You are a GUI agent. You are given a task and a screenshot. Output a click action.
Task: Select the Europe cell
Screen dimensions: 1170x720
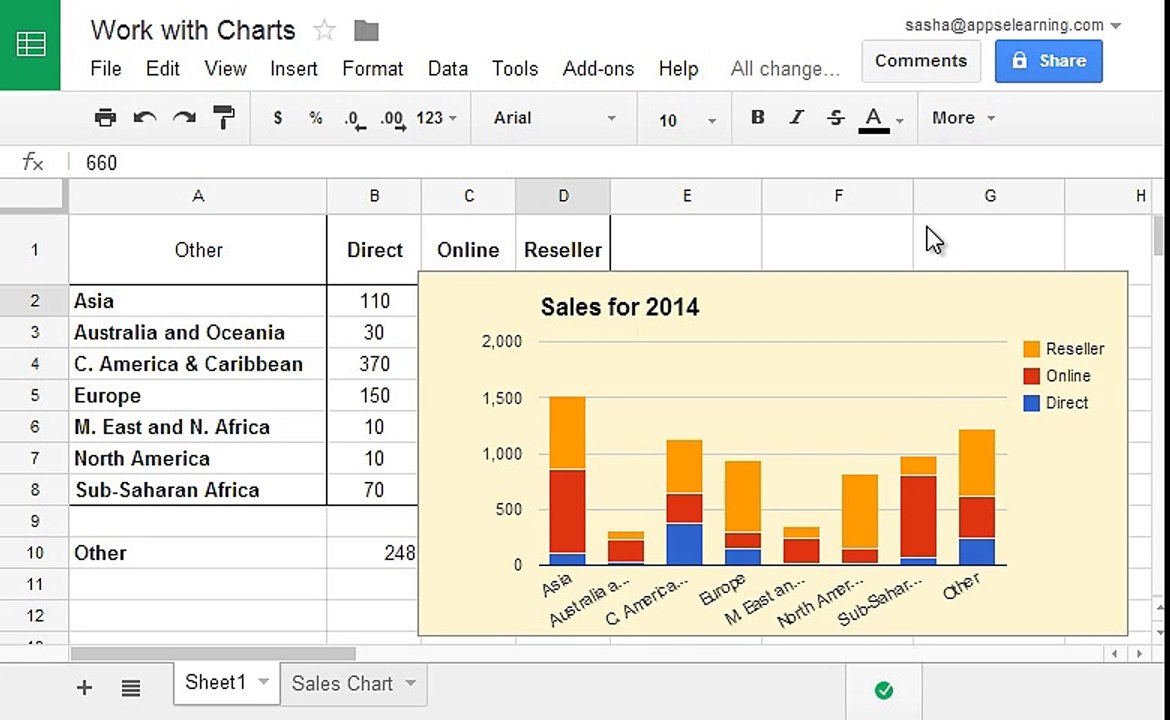click(x=198, y=395)
